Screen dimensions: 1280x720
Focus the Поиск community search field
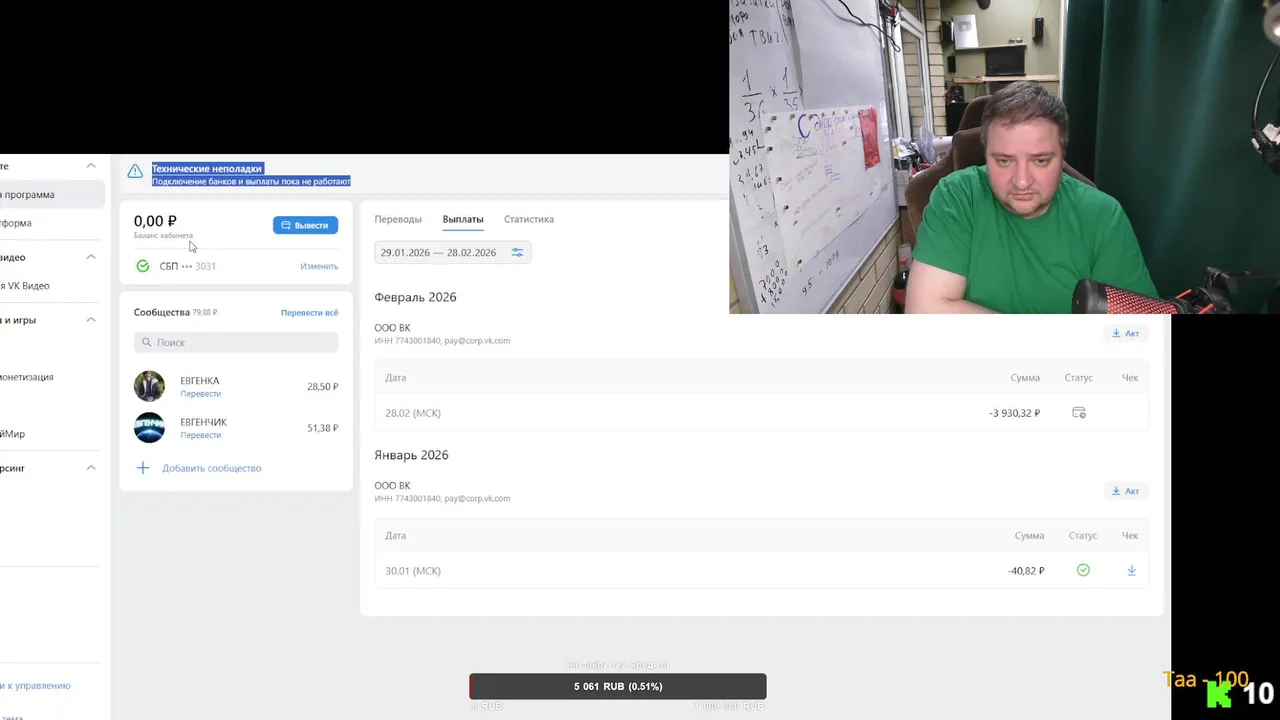[x=236, y=342]
